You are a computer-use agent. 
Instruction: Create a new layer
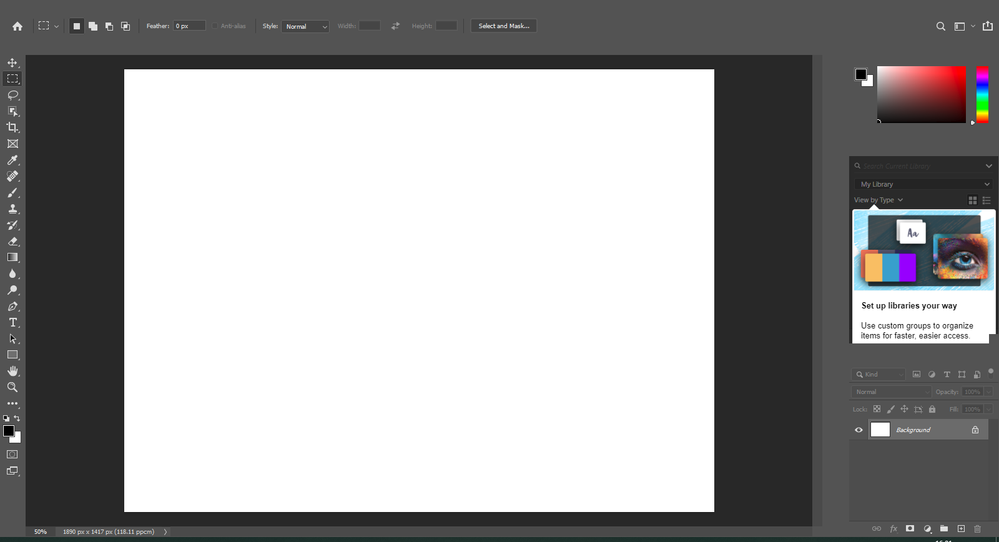(x=961, y=529)
